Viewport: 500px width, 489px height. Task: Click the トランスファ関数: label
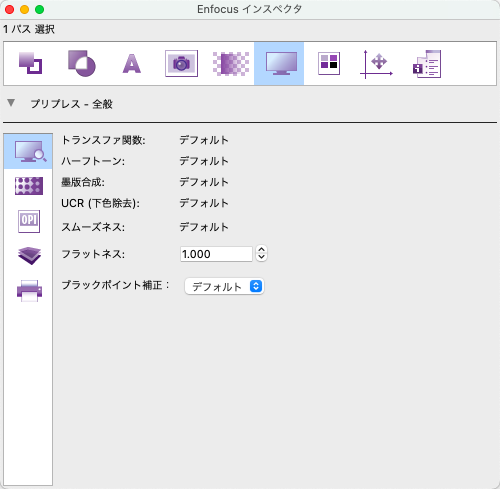pyautogui.click(x=103, y=140)
